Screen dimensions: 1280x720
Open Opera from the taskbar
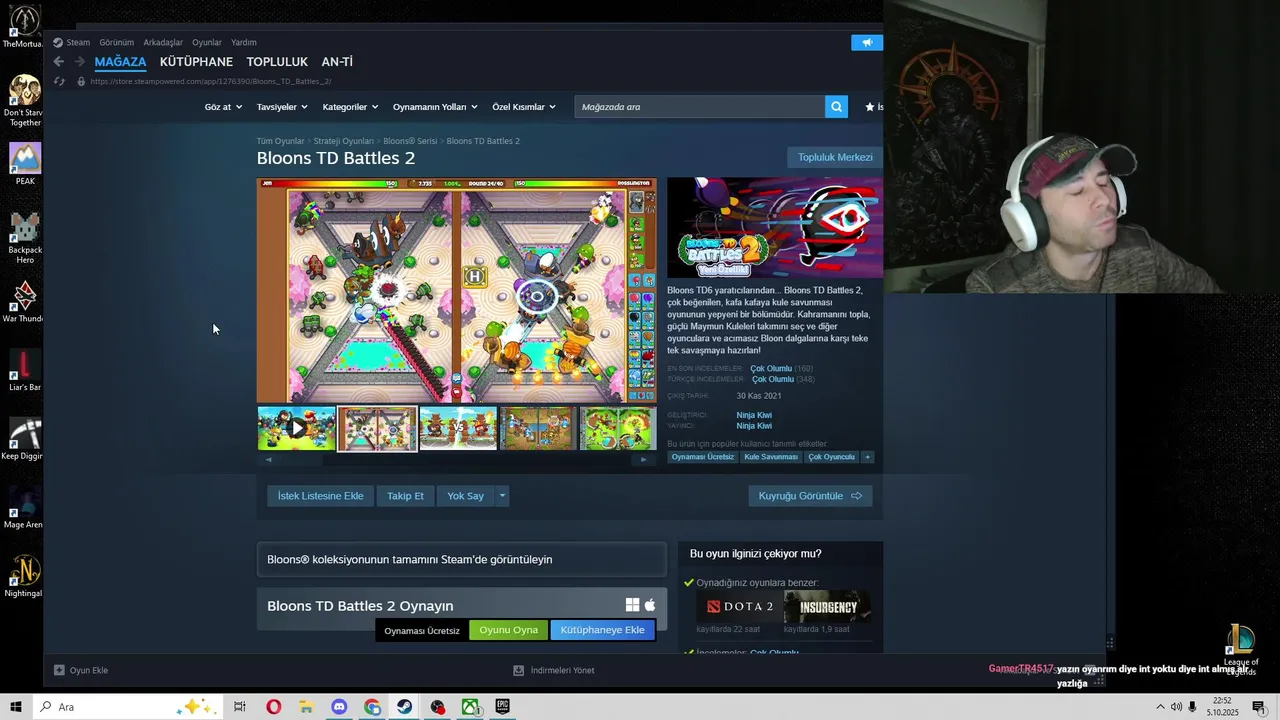(273, 707)
